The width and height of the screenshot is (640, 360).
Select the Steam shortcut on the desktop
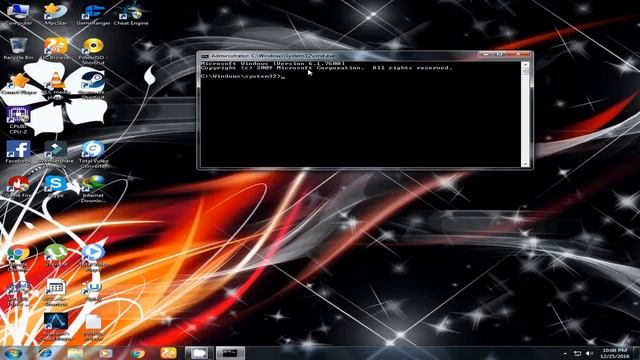[x=93, y=86]
